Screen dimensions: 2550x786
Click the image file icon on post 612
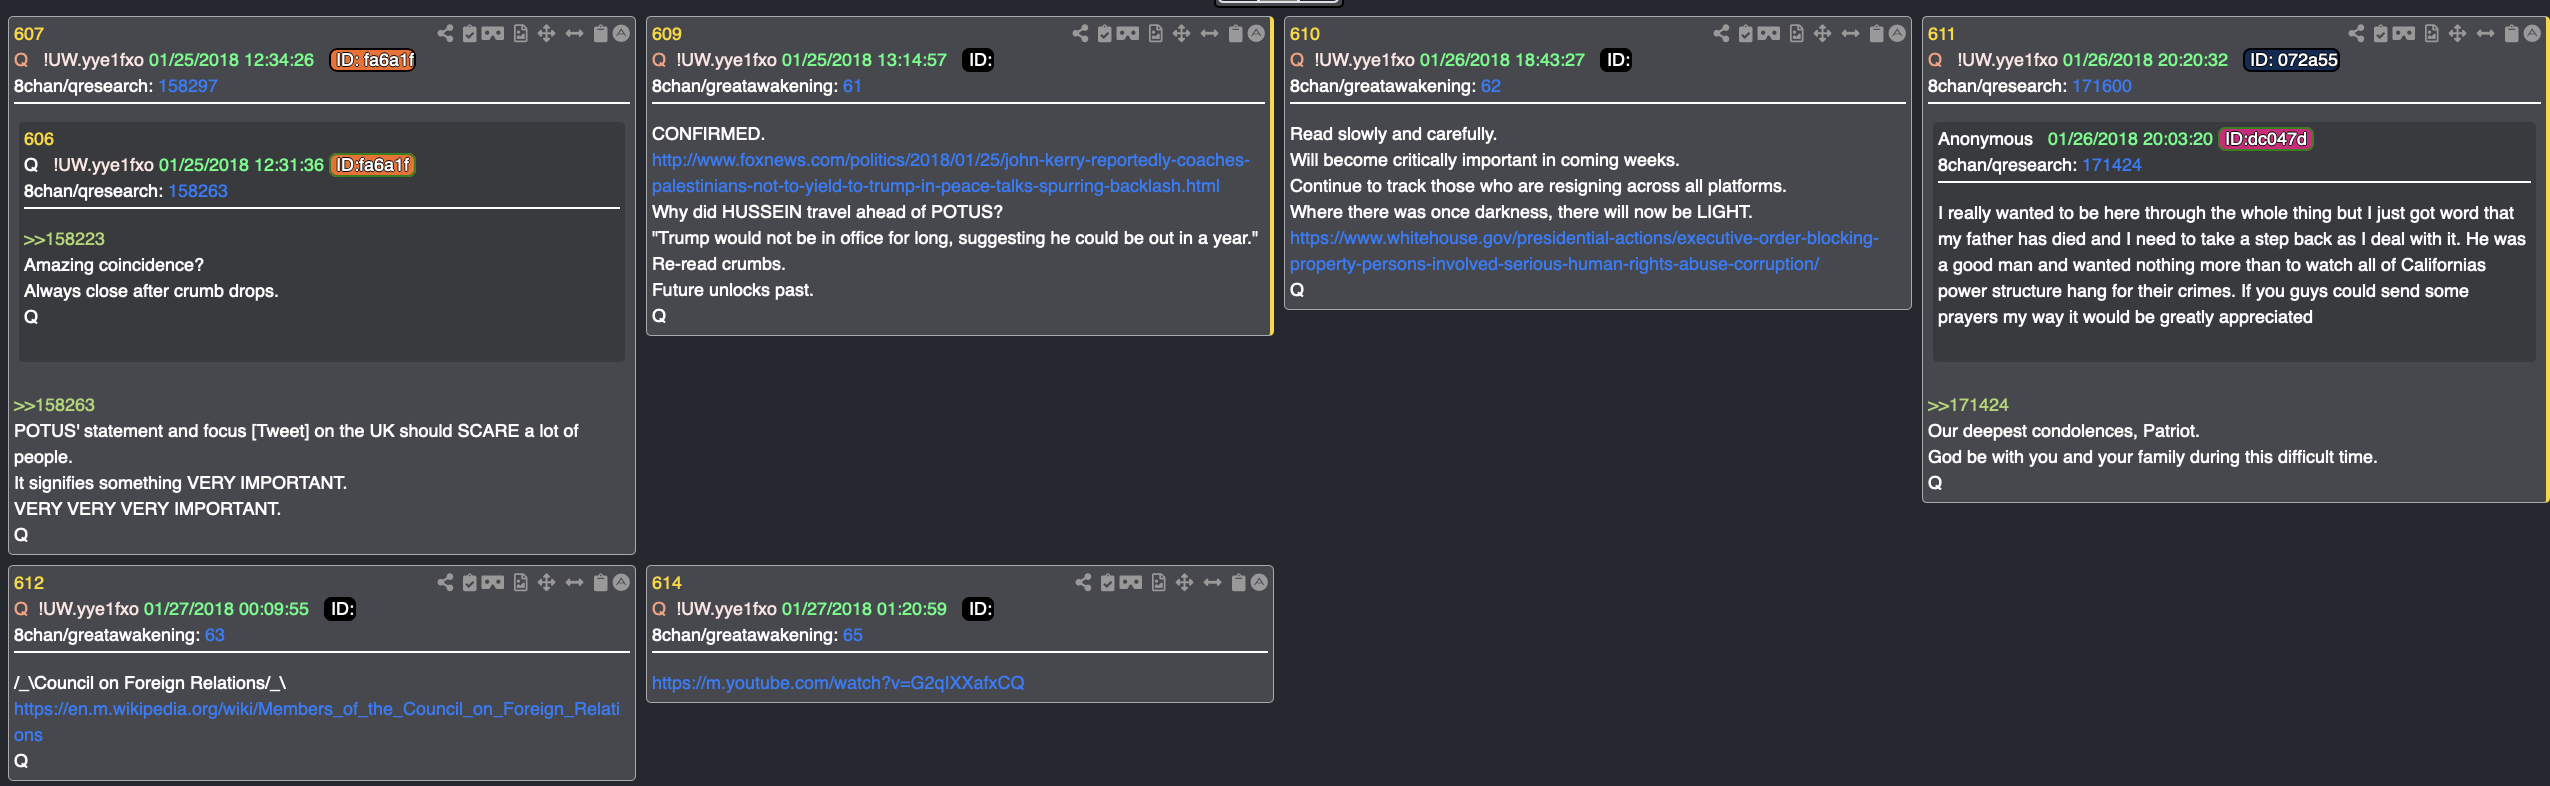point(520,582)
